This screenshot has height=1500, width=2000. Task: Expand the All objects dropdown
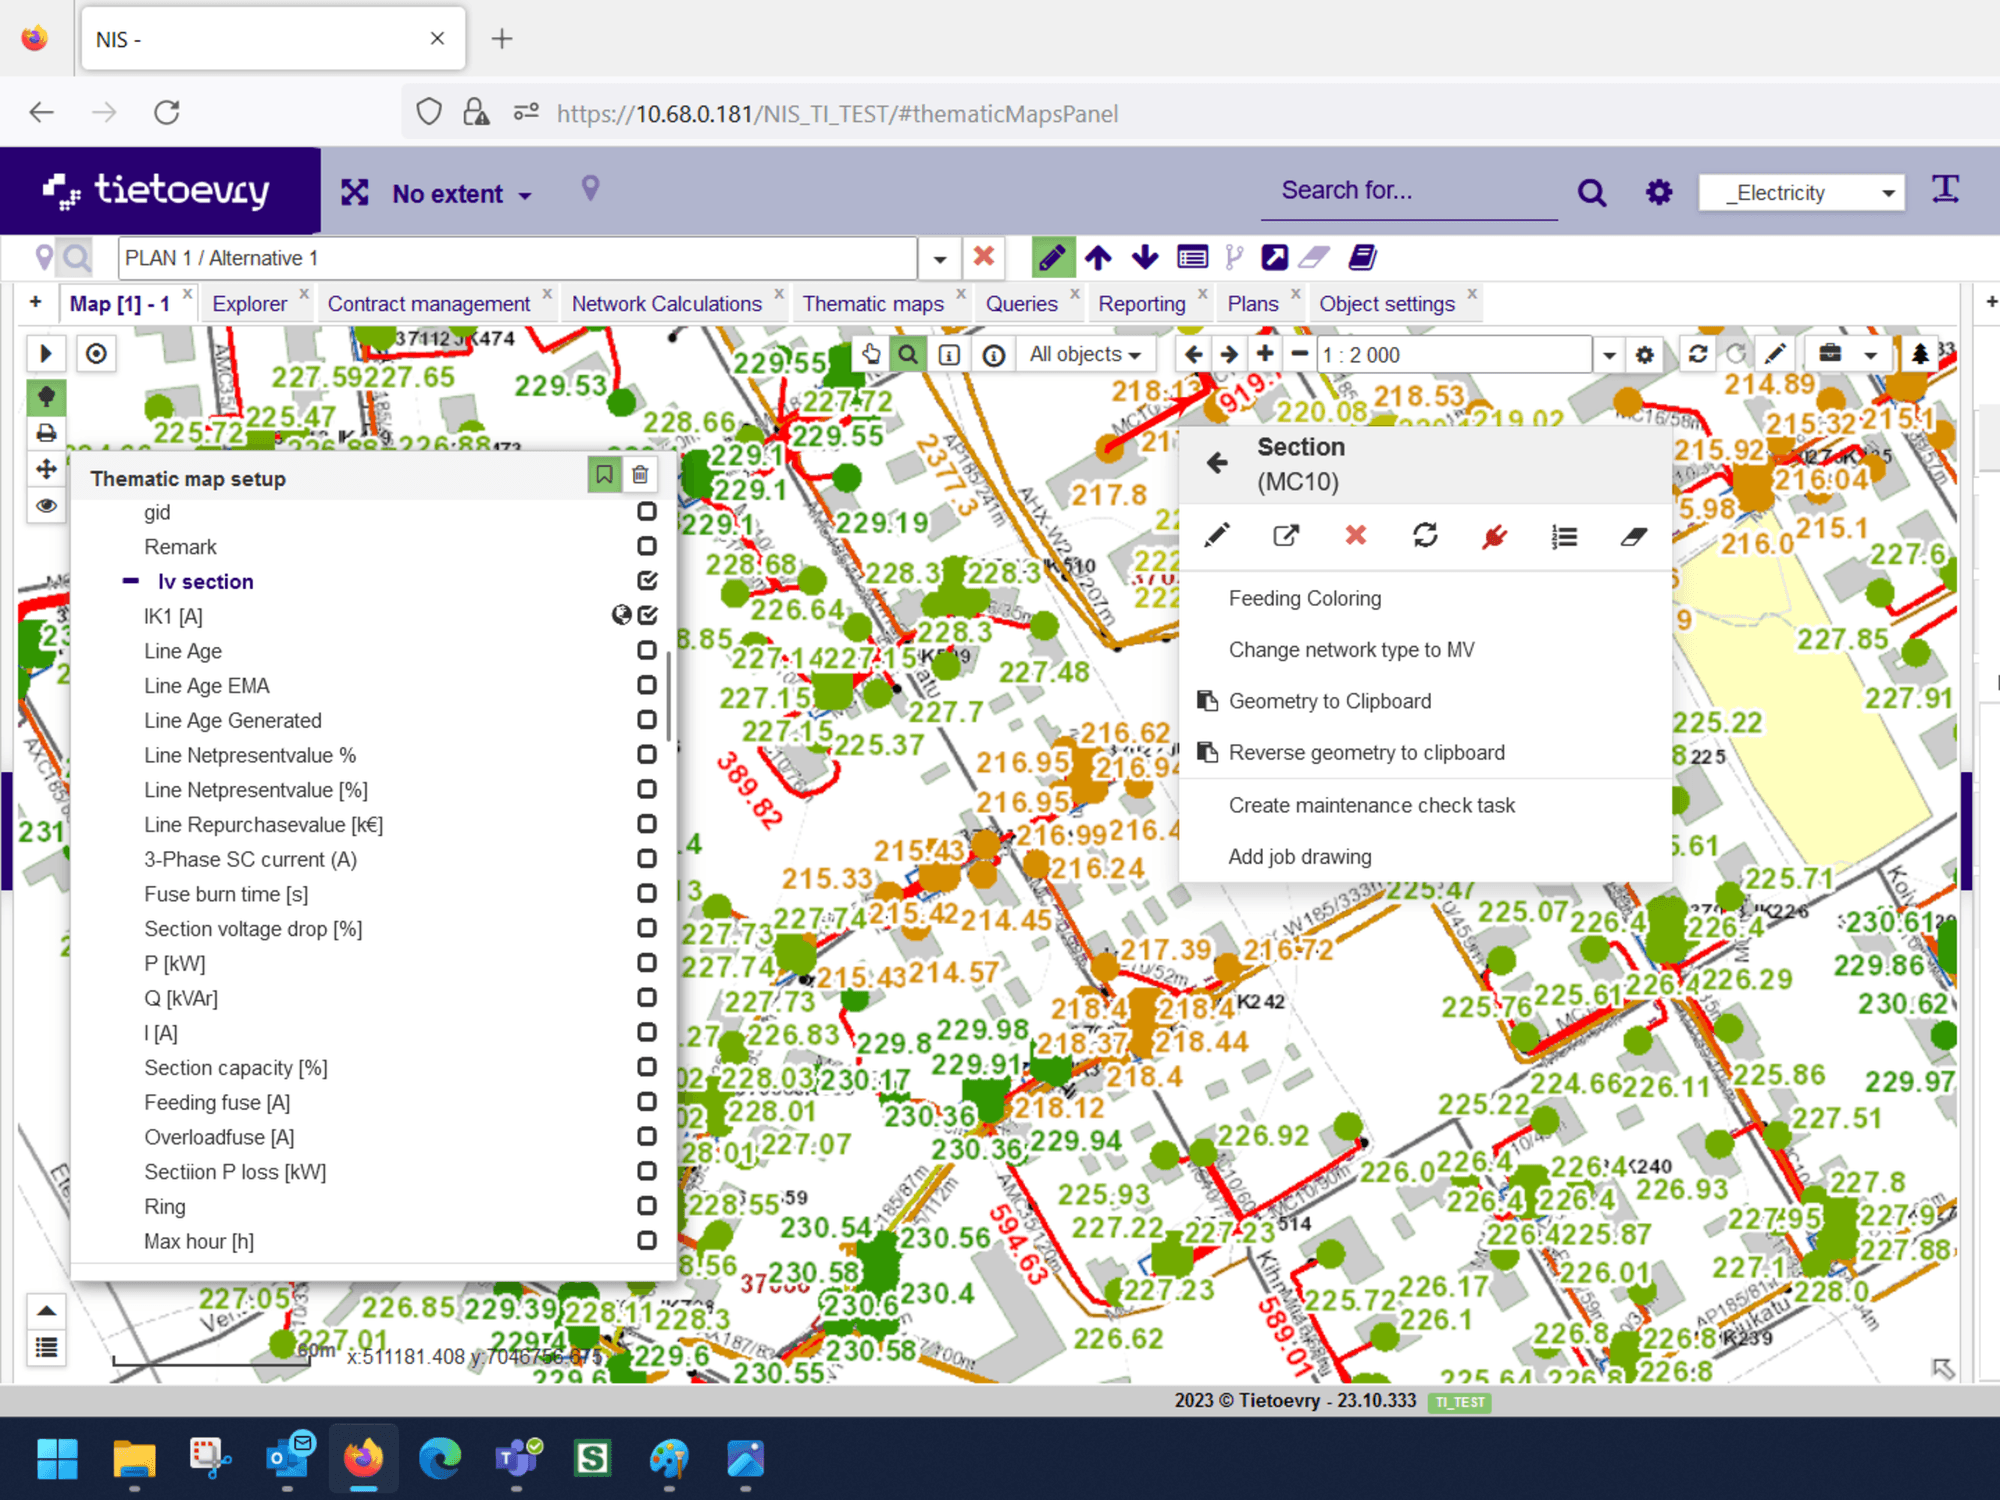1085,354
